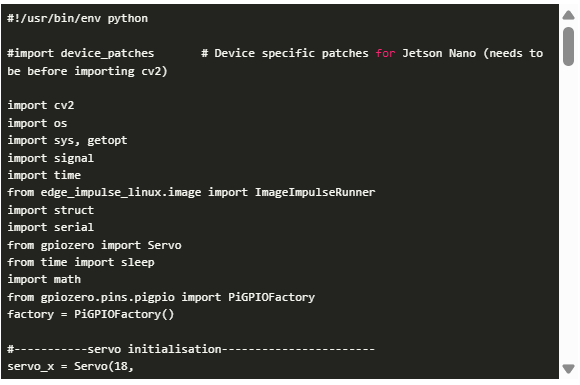Viewport: 580px width, 385px height.
Task: Click the 'import os' line
Action: point(37,123)
